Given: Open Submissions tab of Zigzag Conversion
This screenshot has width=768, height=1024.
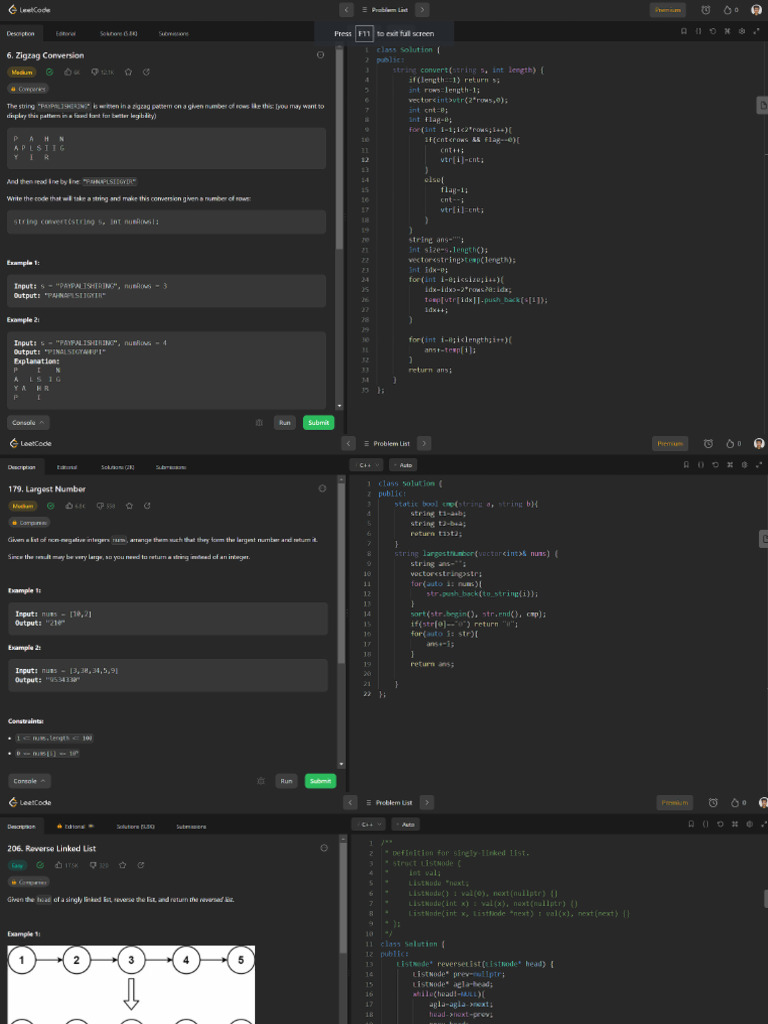Looking at the screenshot, I should (174, 33).
